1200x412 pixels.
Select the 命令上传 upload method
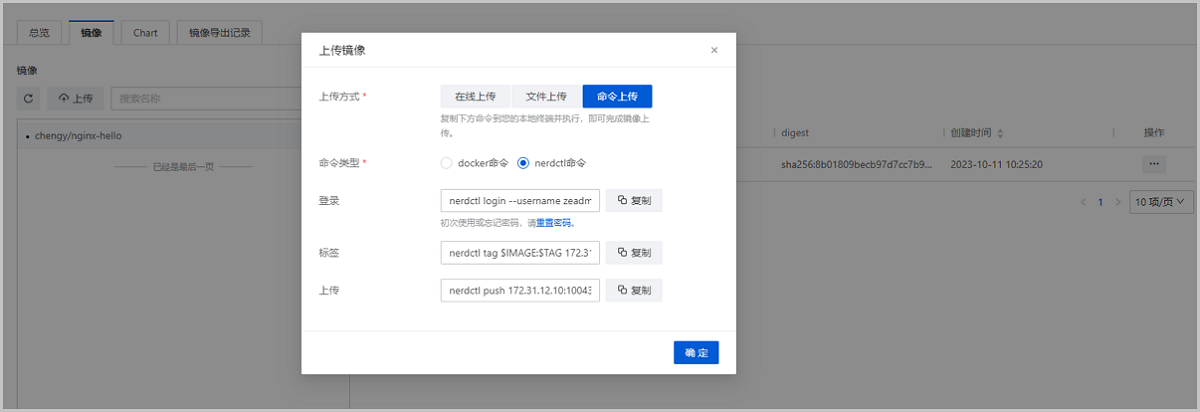coord(617,96)
